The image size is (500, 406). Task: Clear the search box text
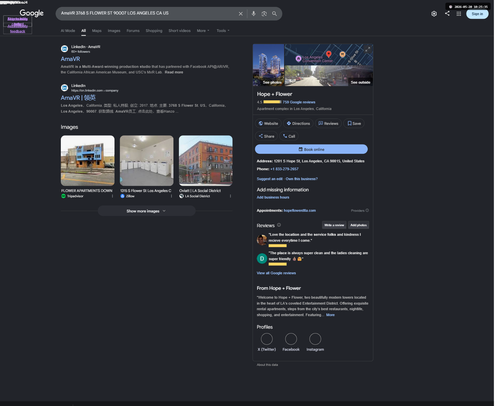[241, 14]
